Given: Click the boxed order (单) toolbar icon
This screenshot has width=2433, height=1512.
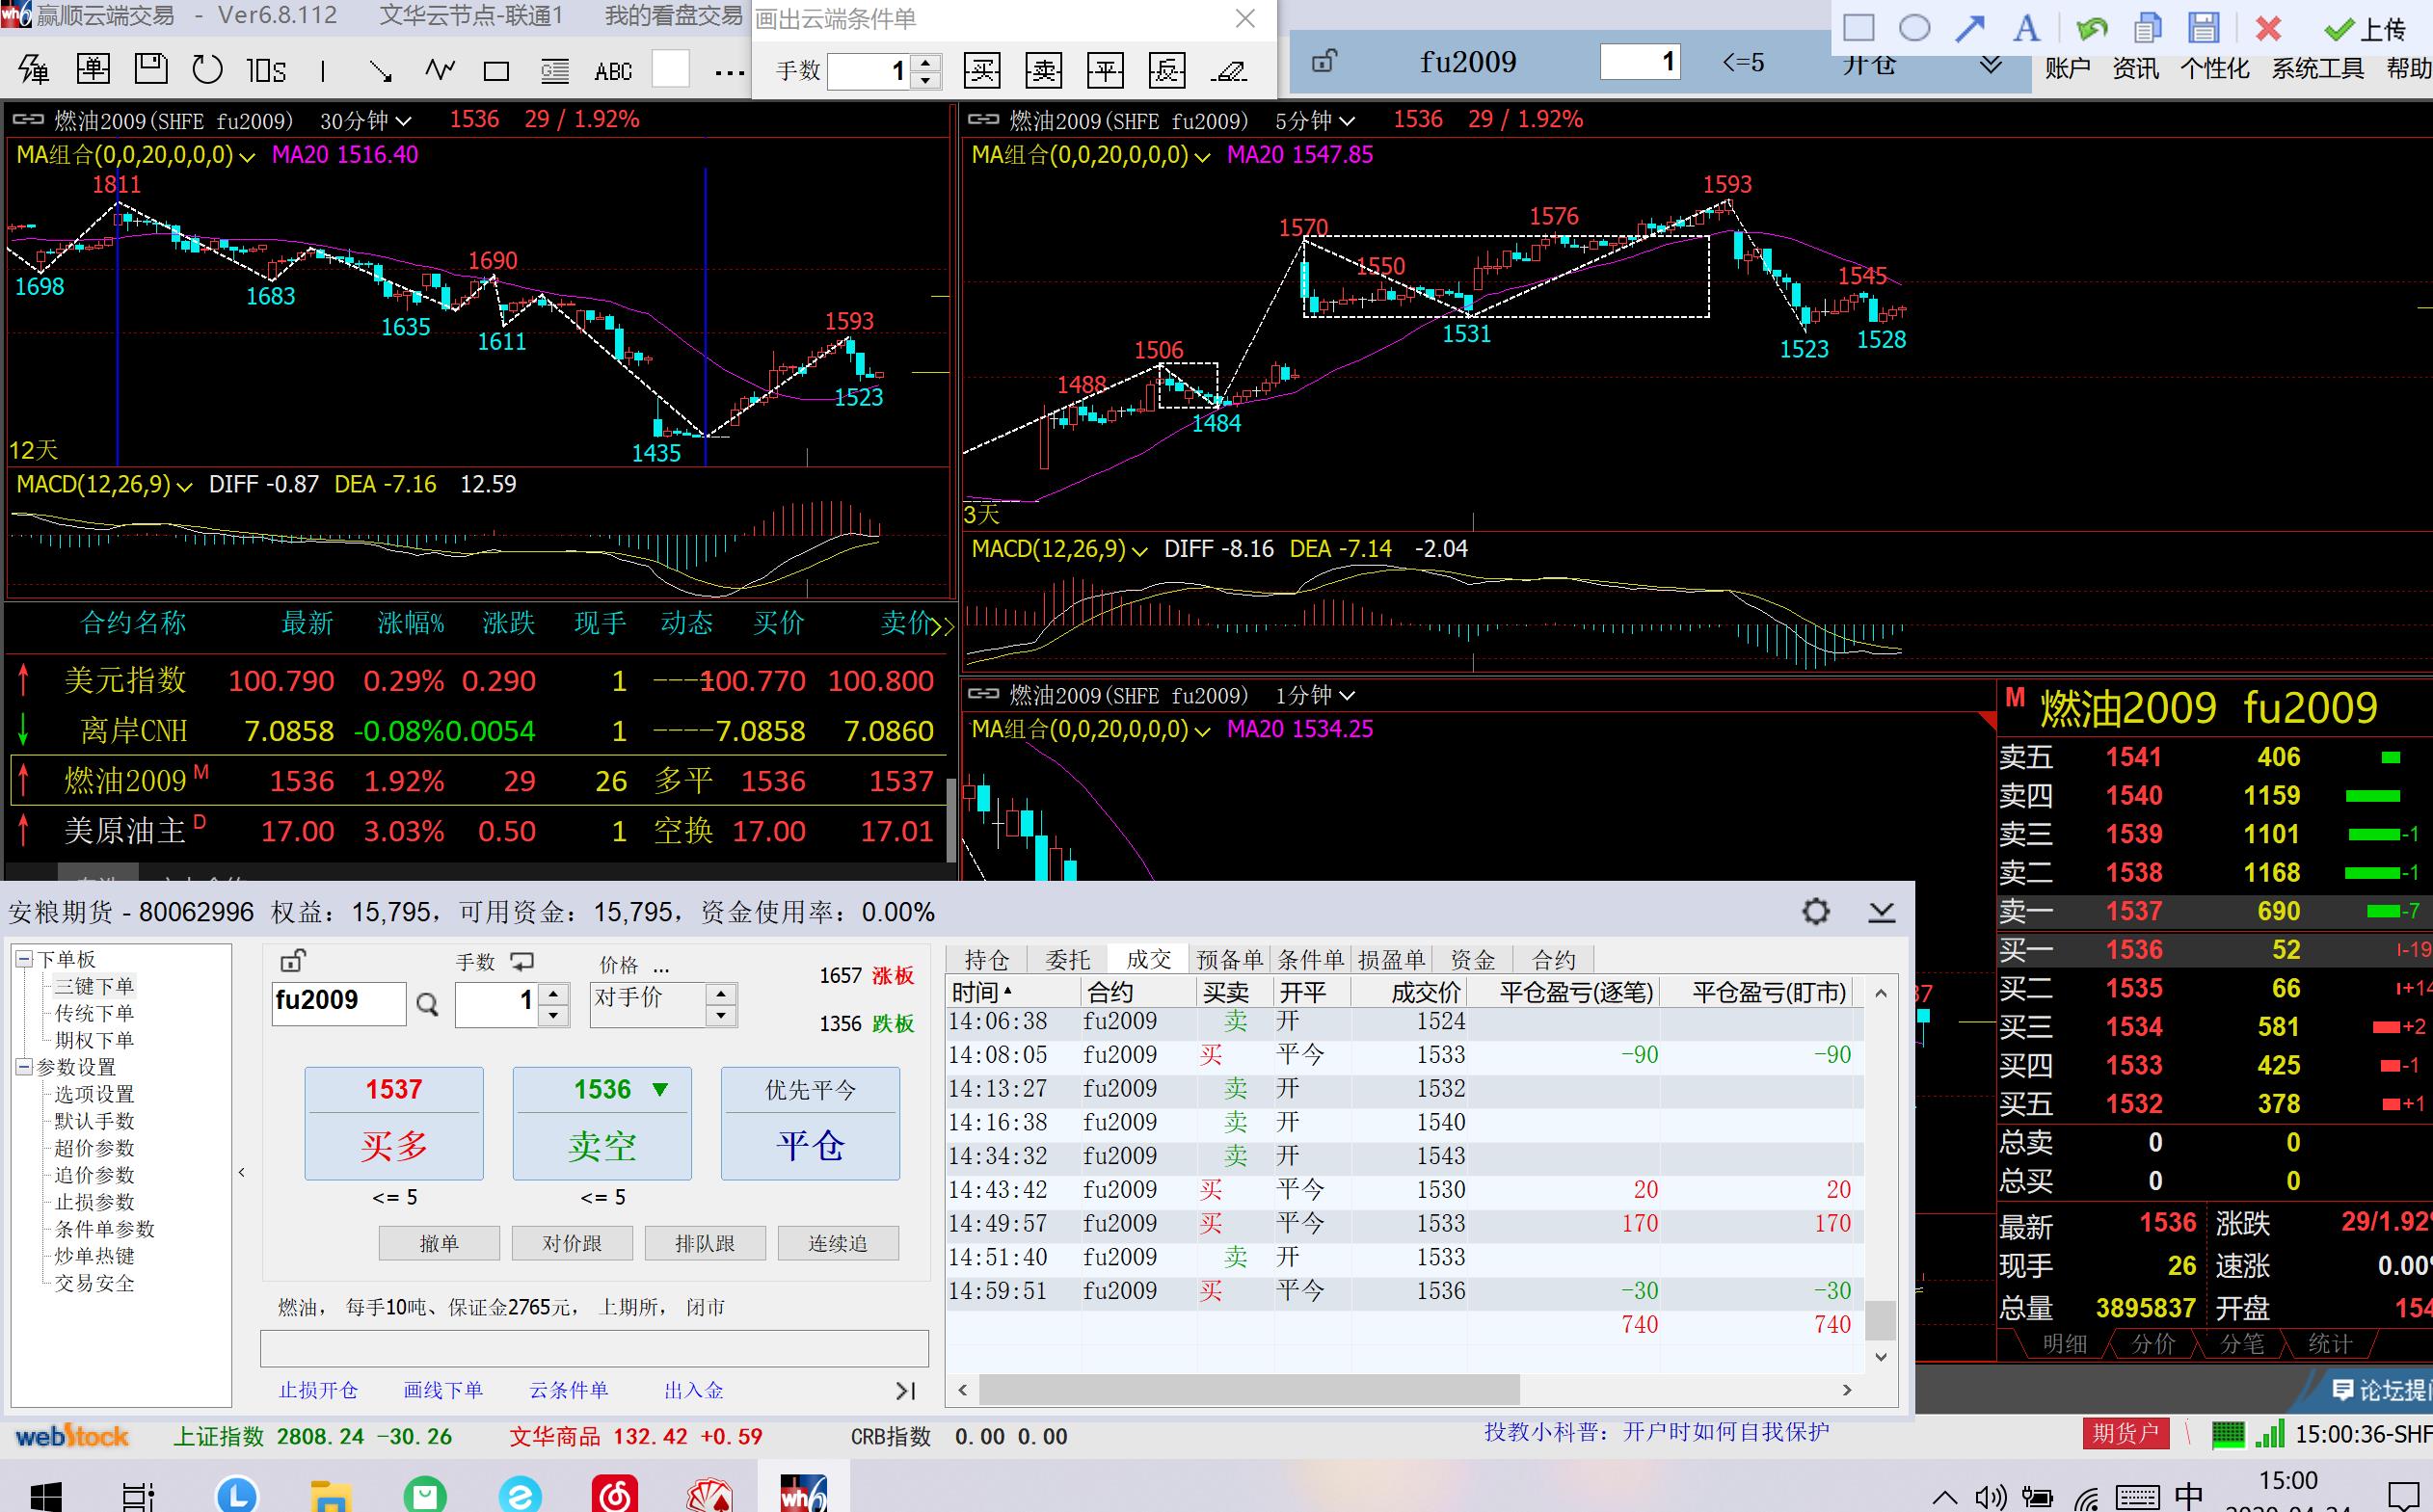Looking at the screenshot, I should point(93,69).
